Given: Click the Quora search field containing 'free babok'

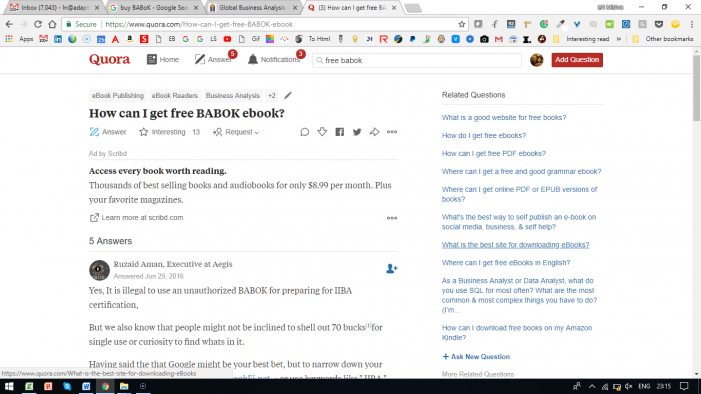Looking at the screenshot, I should tap(417, 60).
